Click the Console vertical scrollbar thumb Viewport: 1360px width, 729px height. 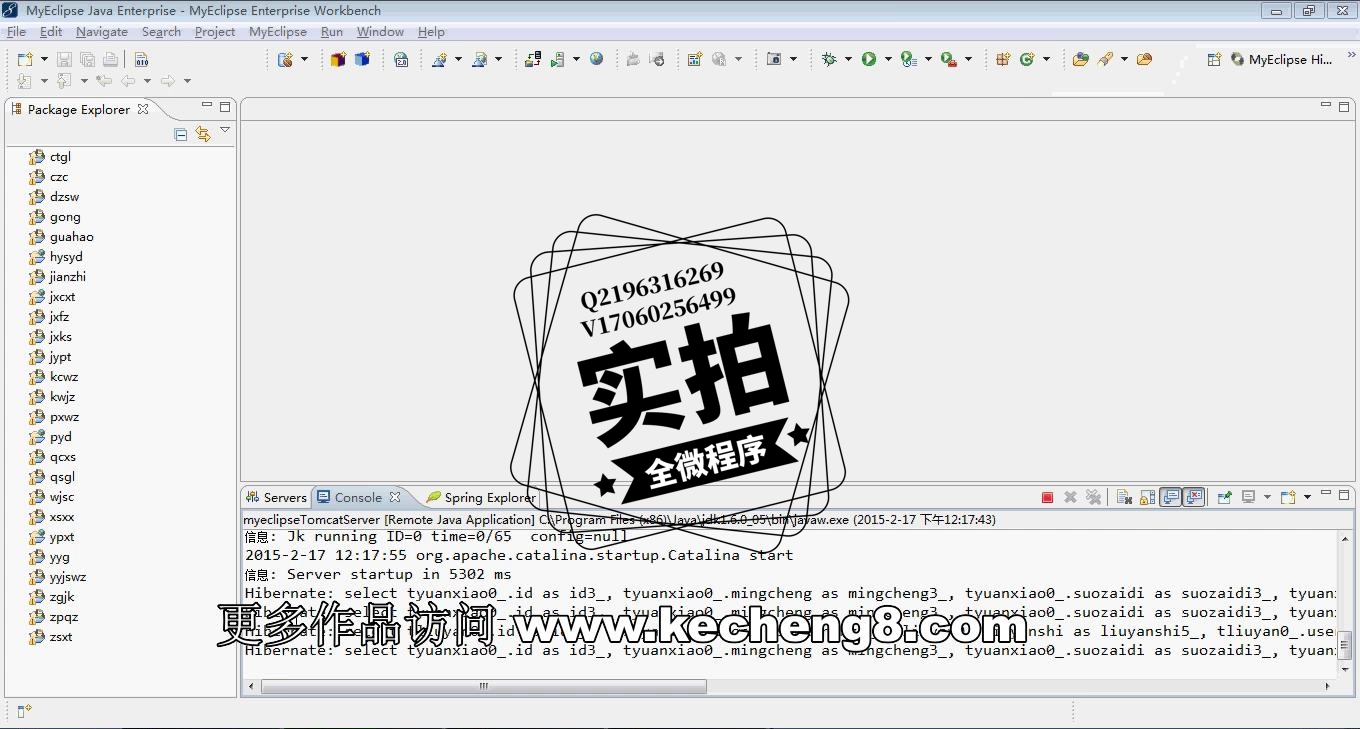click(x=1345, y=644)
